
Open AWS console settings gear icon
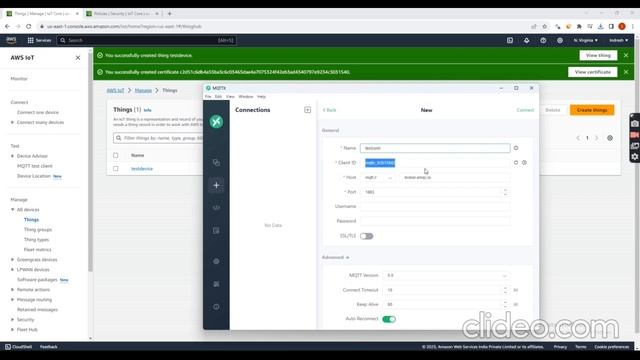(560, 40)
